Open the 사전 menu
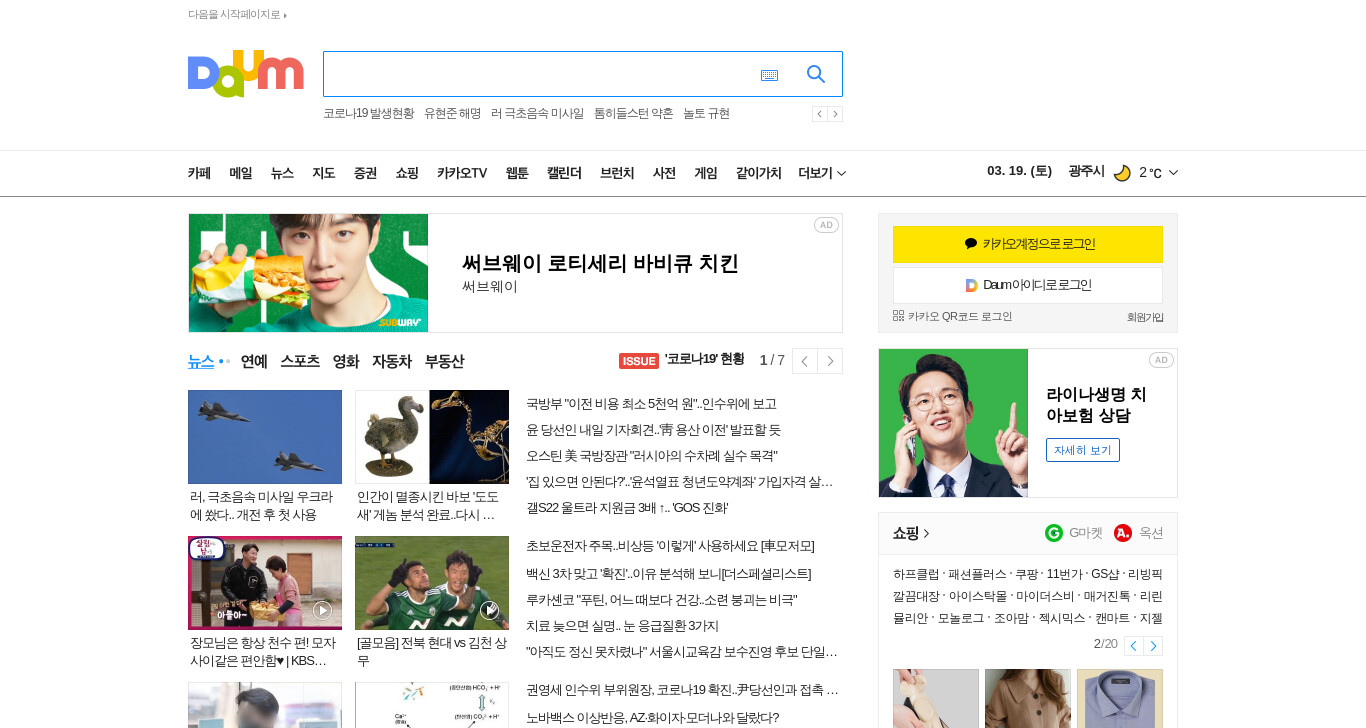 click(x=664, y=173)
